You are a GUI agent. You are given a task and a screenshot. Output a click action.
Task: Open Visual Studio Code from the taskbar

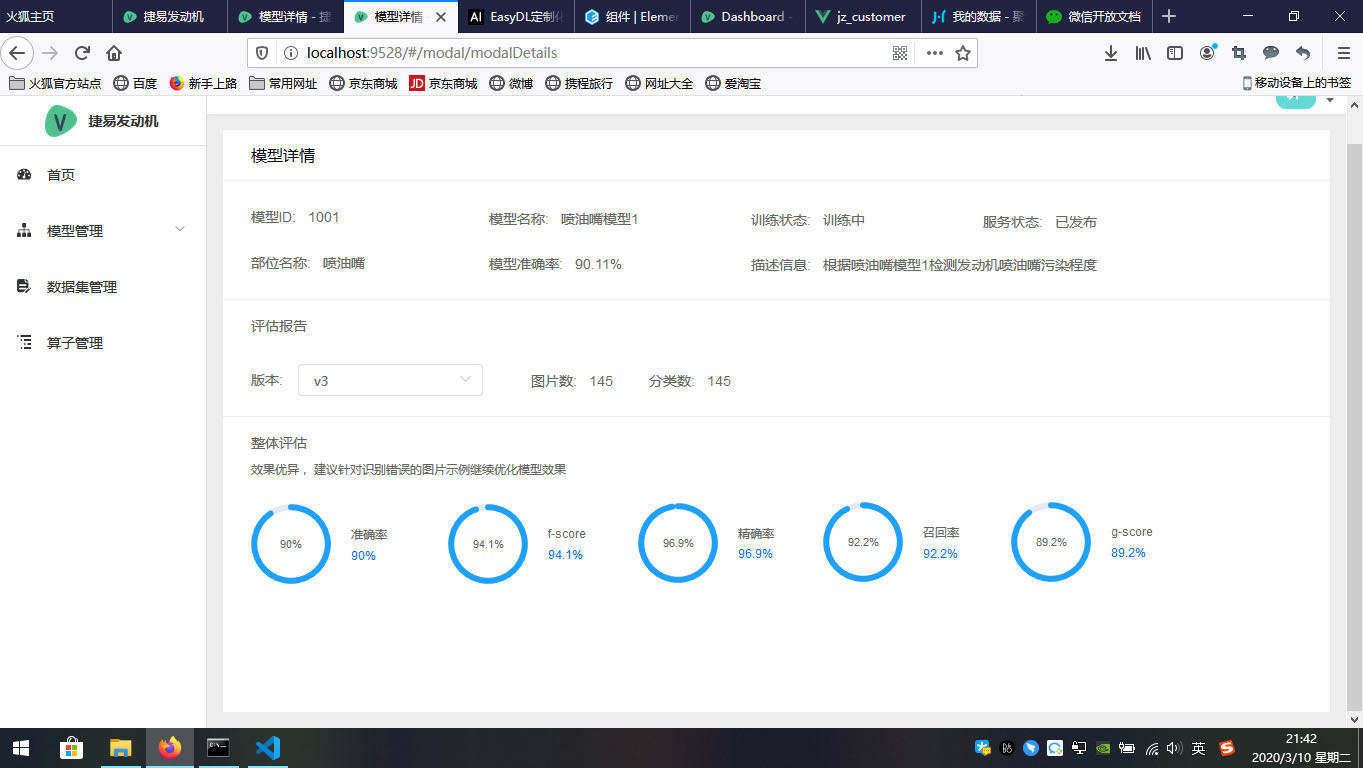[x=267, y=748]
